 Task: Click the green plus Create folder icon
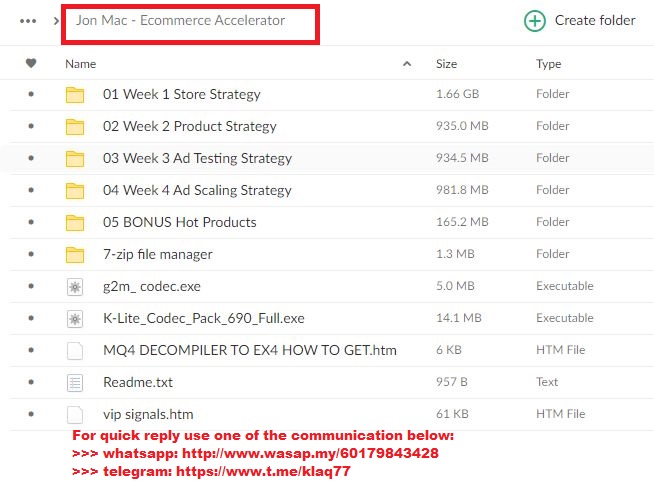[535, 21]
